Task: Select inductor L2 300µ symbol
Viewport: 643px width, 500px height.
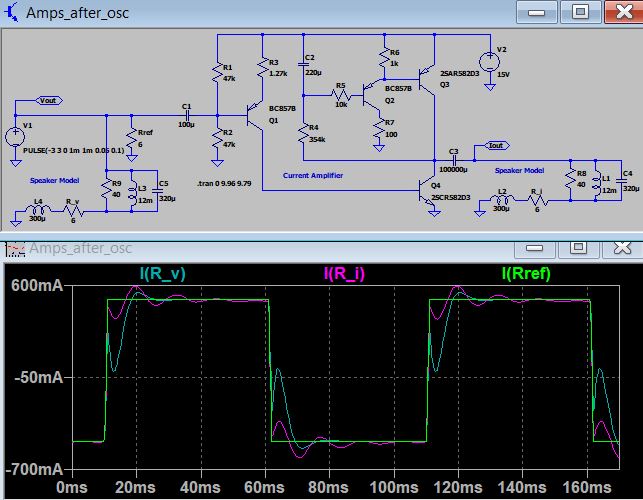Action: coord(502,200)
